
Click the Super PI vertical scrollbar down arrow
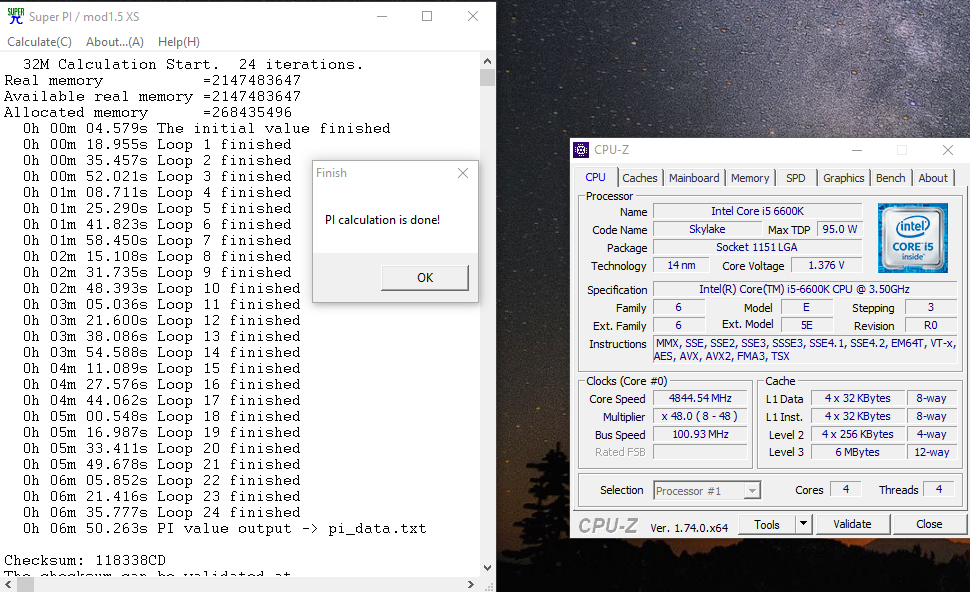tap(487, 568)
